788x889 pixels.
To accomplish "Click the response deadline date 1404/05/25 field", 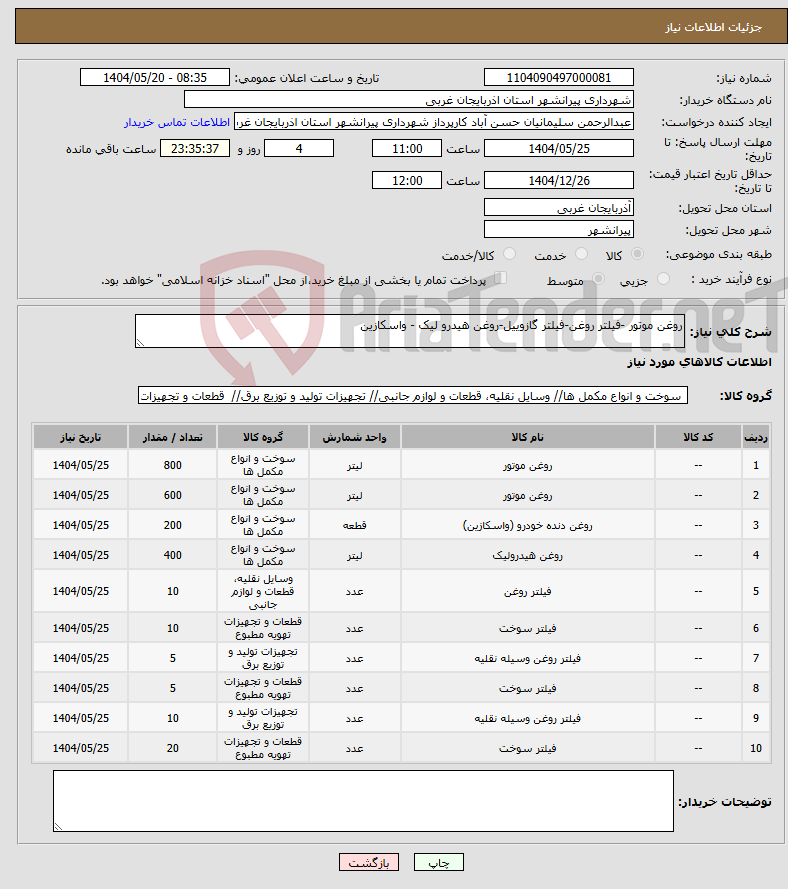I will point(559,149).
